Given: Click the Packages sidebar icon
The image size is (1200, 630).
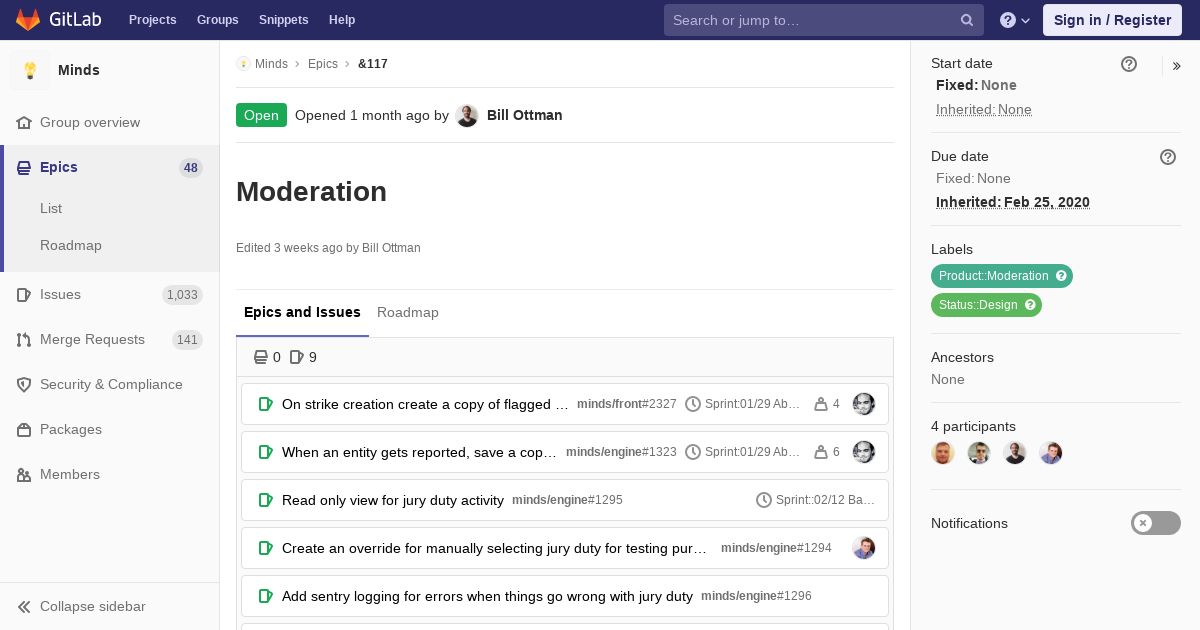Looking at the screenshot, I should 24,430.
